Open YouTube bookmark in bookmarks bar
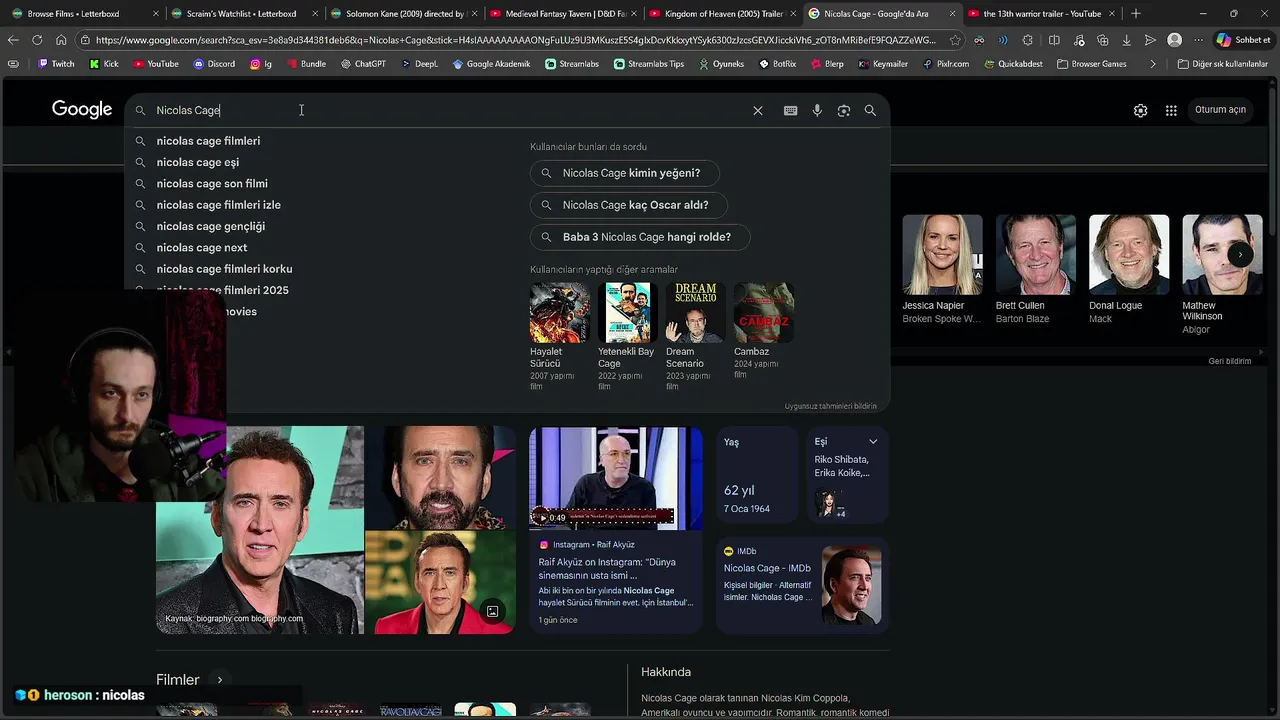1280x720 pixels. [155, 64]
